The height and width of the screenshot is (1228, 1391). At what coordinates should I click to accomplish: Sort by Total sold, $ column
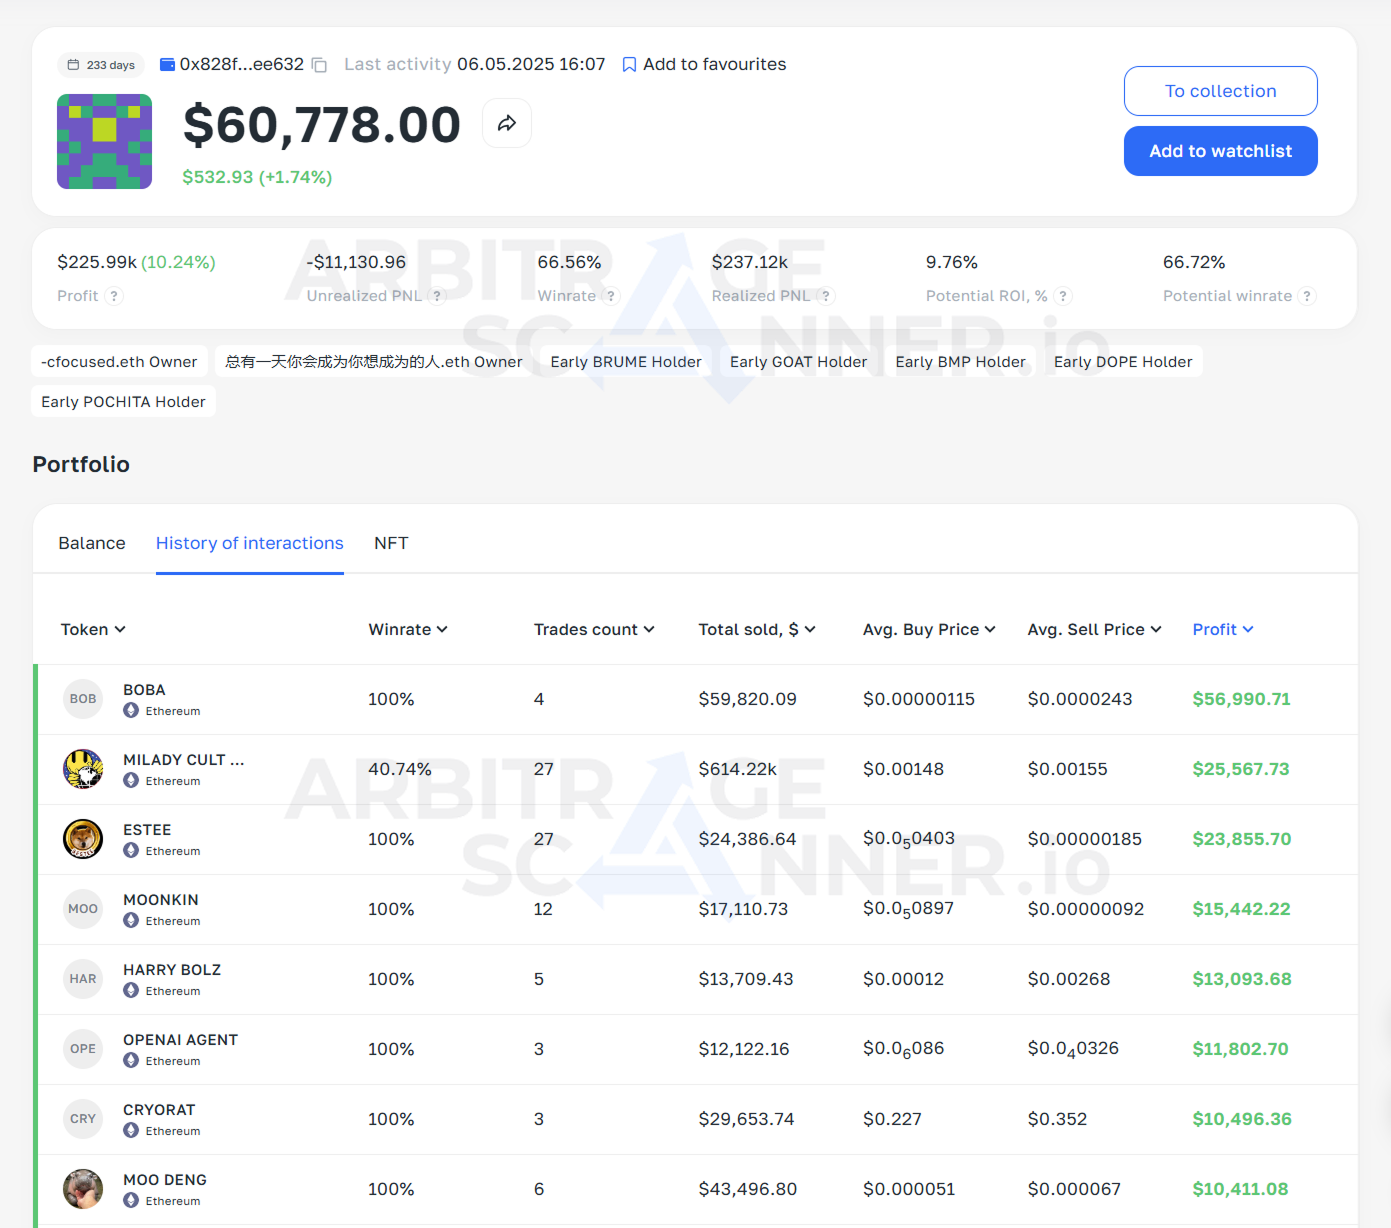point(757,629)
